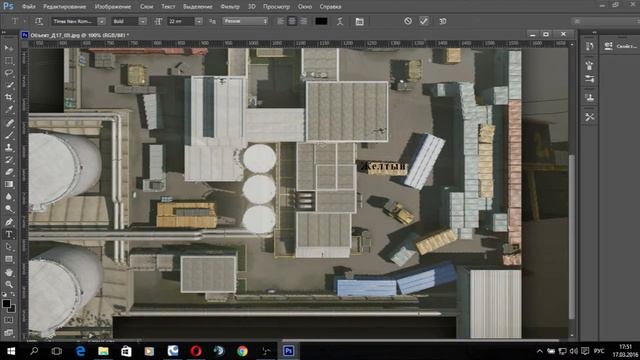640x360 pixels.
Task: Select the Blur tool
Action: tap(9, 197)
